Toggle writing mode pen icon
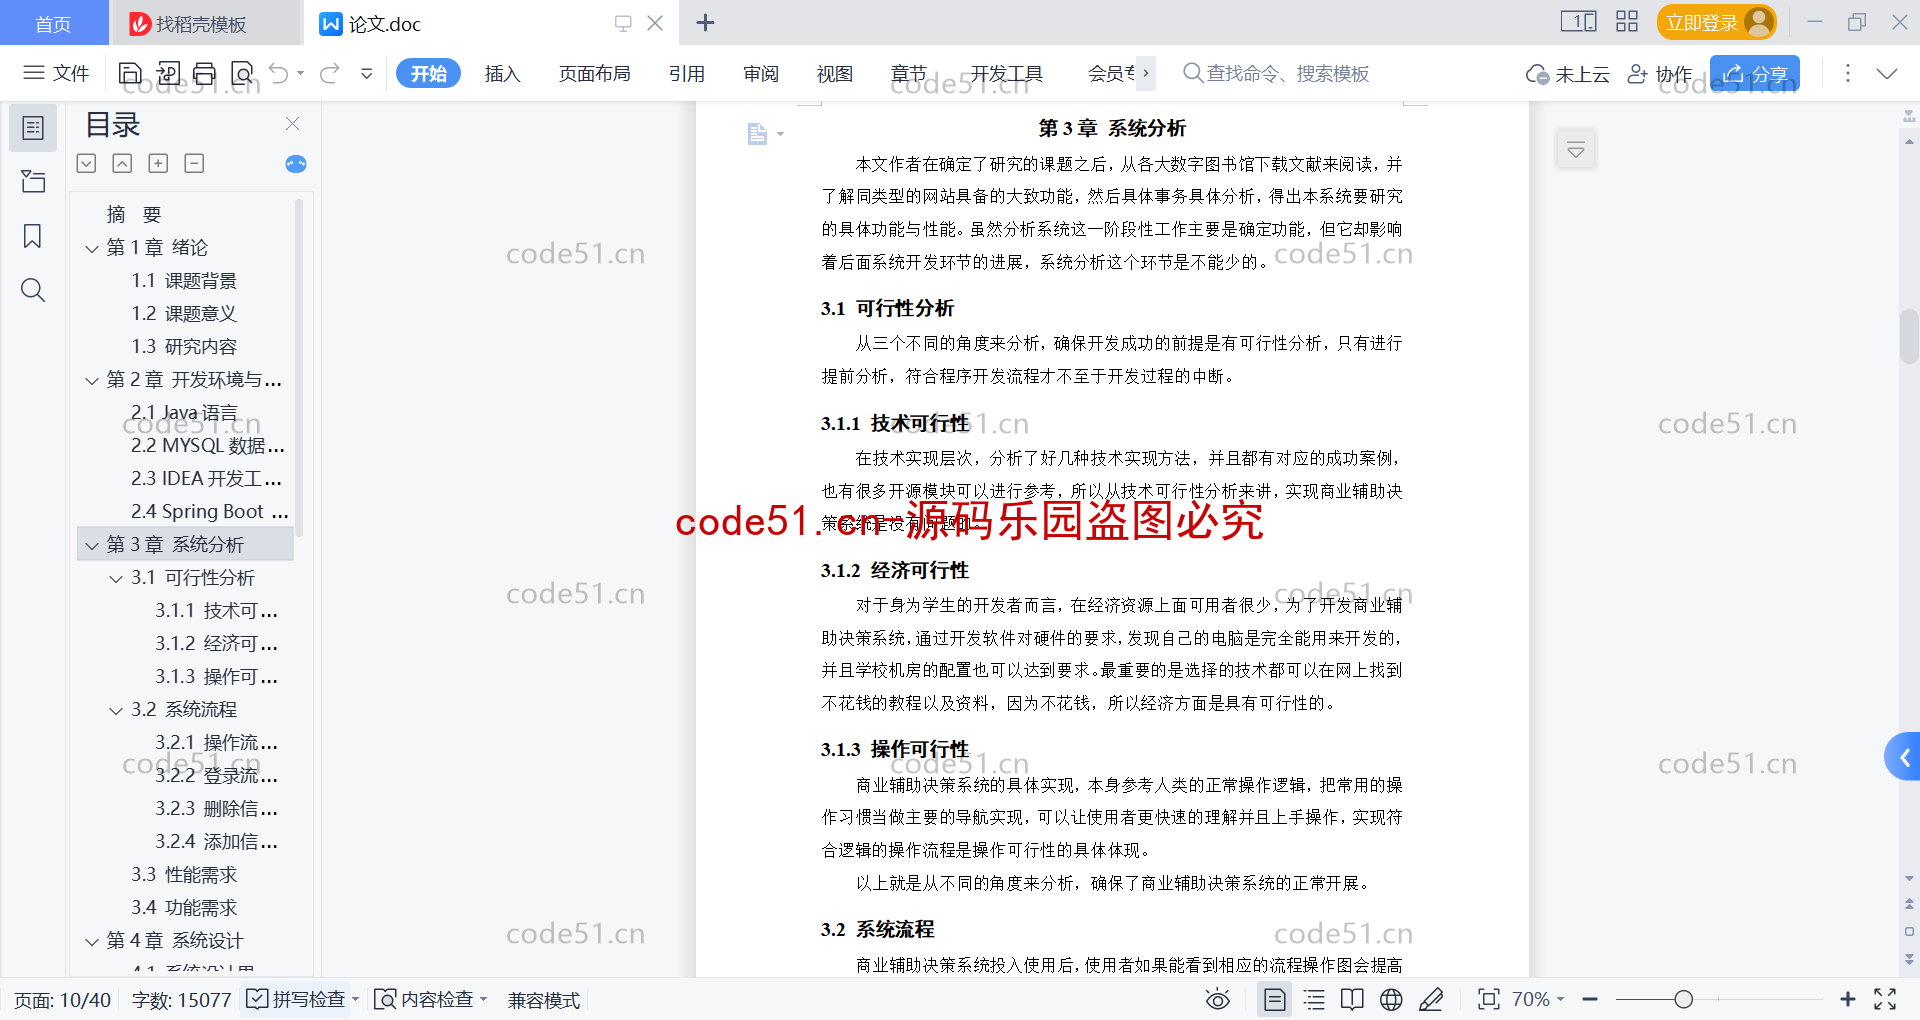The image size is (1920, 1020). click(1431, 999)
